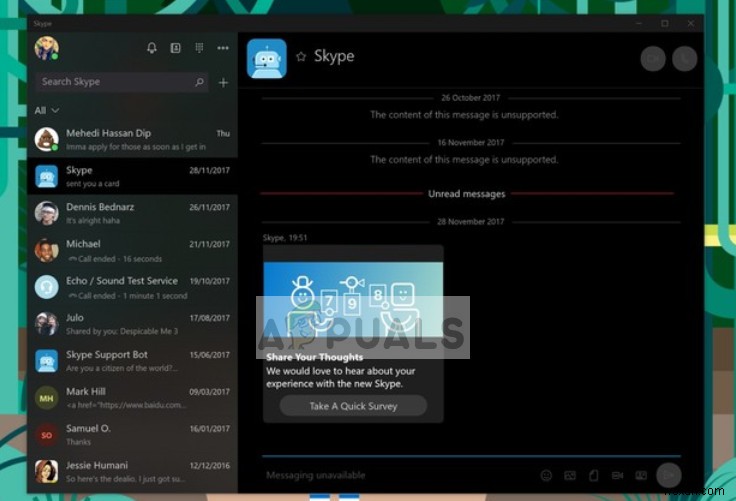Click the '28 November 2017' date label
Image resolution: width=736 pixels, height=501 pixels.
tap(471, 221)
